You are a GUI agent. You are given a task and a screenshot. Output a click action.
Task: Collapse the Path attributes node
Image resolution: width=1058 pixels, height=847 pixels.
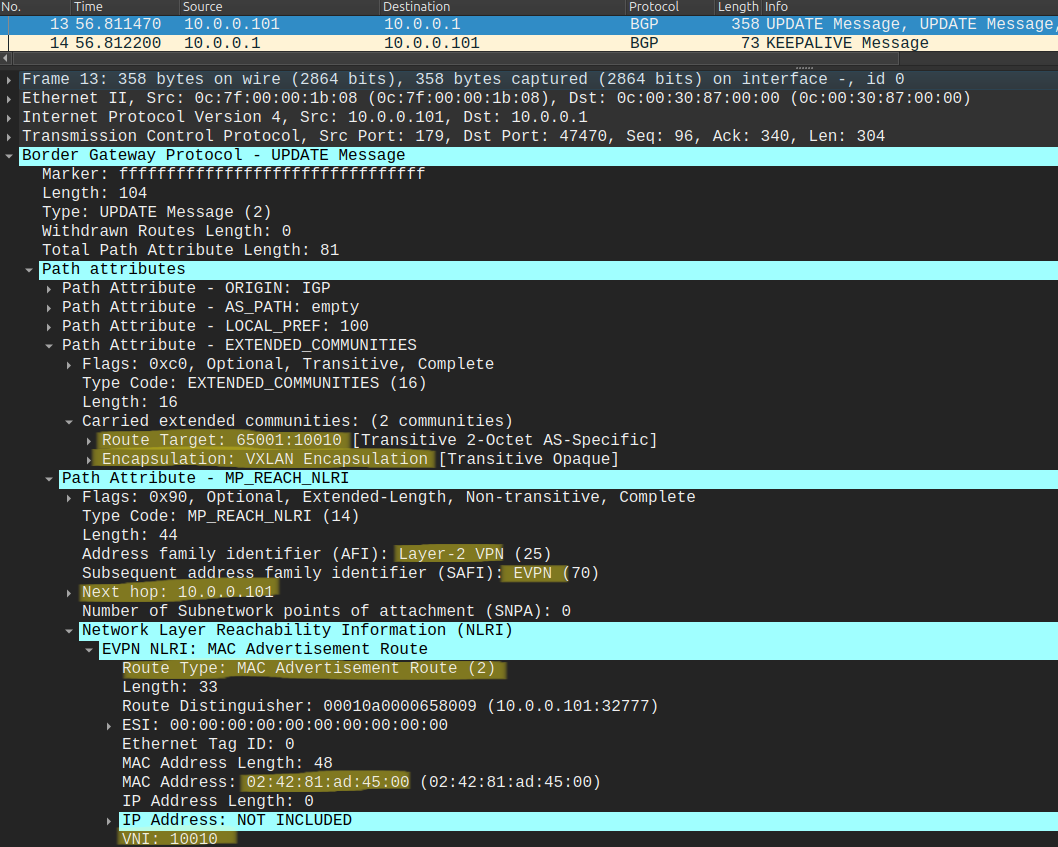(29, 269)
